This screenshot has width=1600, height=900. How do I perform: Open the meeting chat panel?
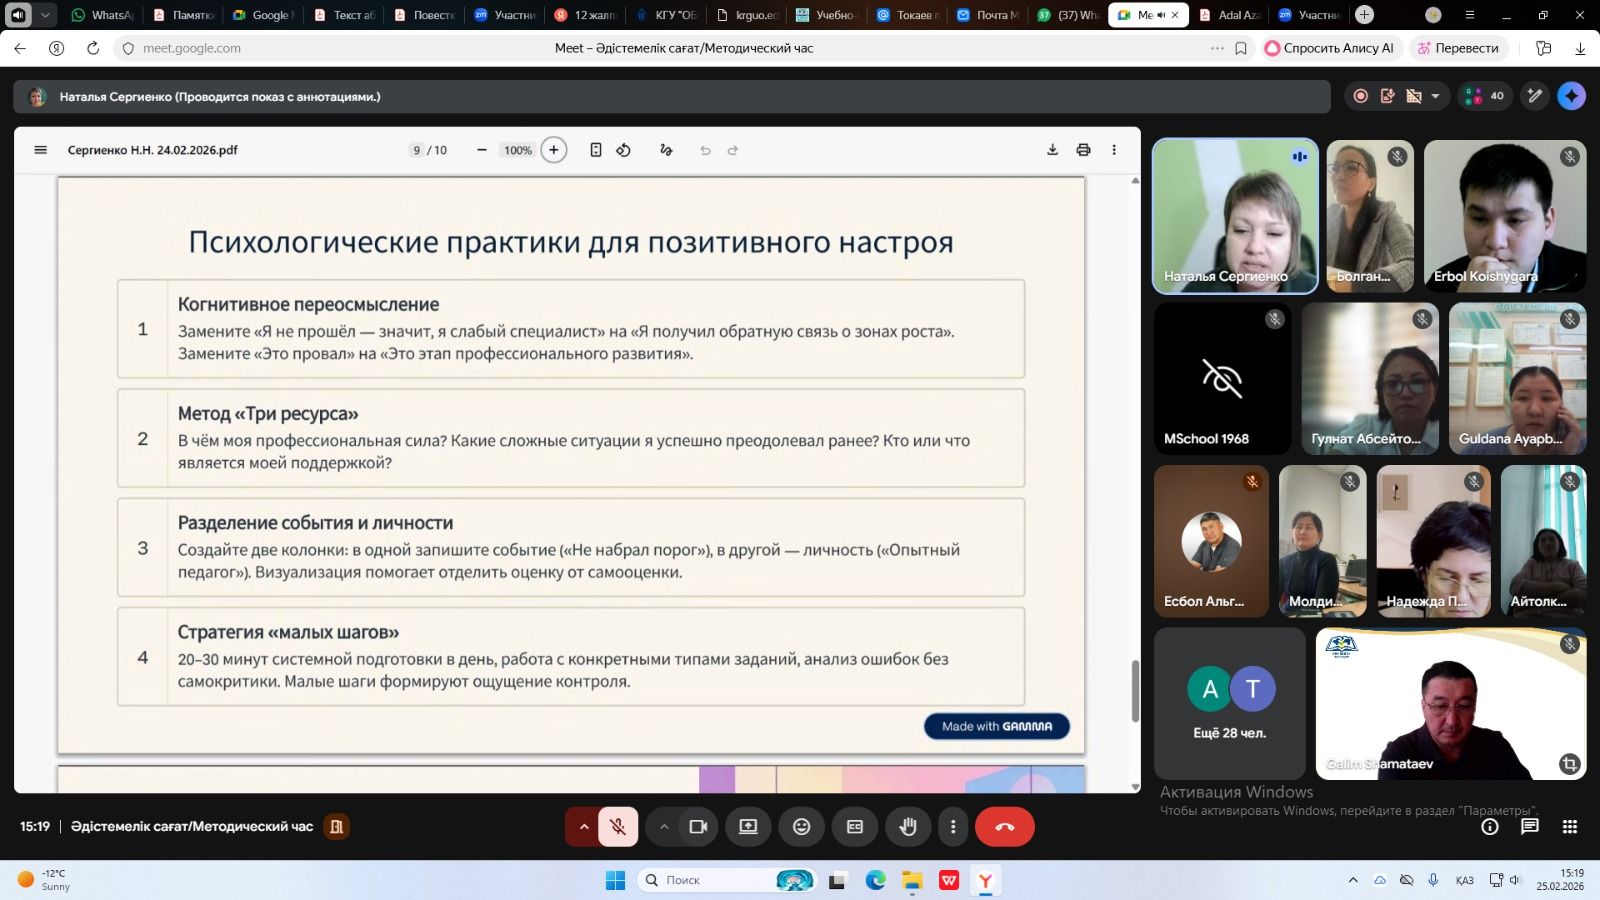pyautogui.click(x=1529, y=826)
